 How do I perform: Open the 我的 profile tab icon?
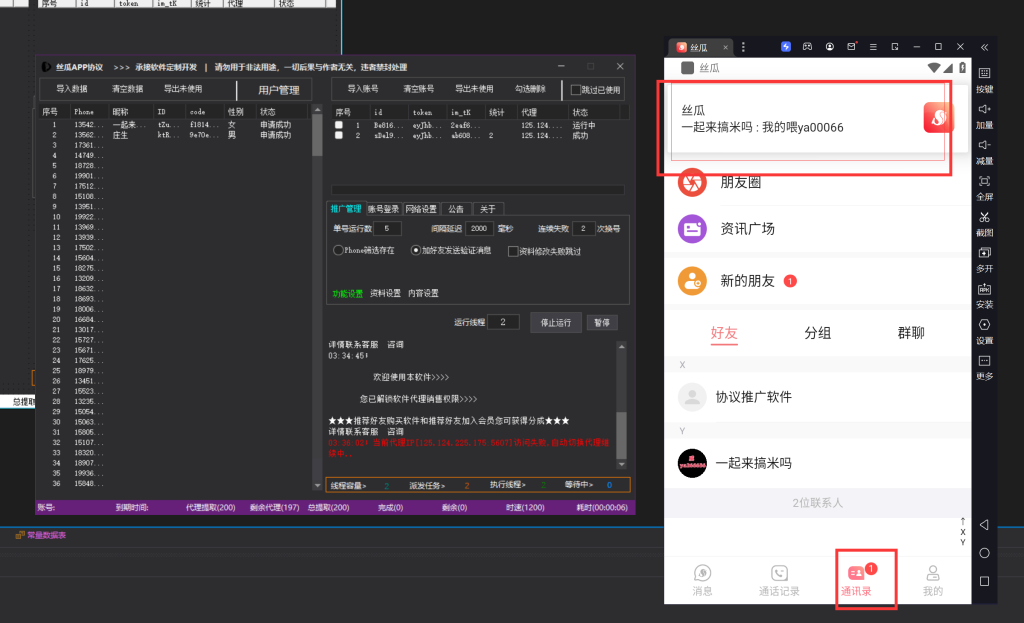pos(932,578)
